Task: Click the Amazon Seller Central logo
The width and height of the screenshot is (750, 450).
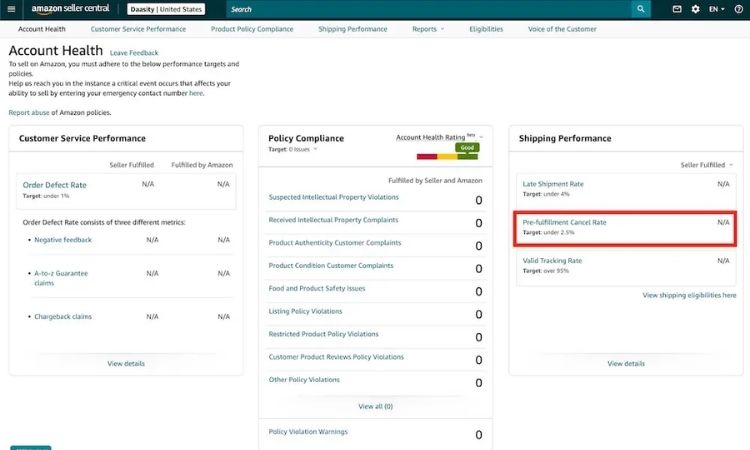Action: point(70,9)
